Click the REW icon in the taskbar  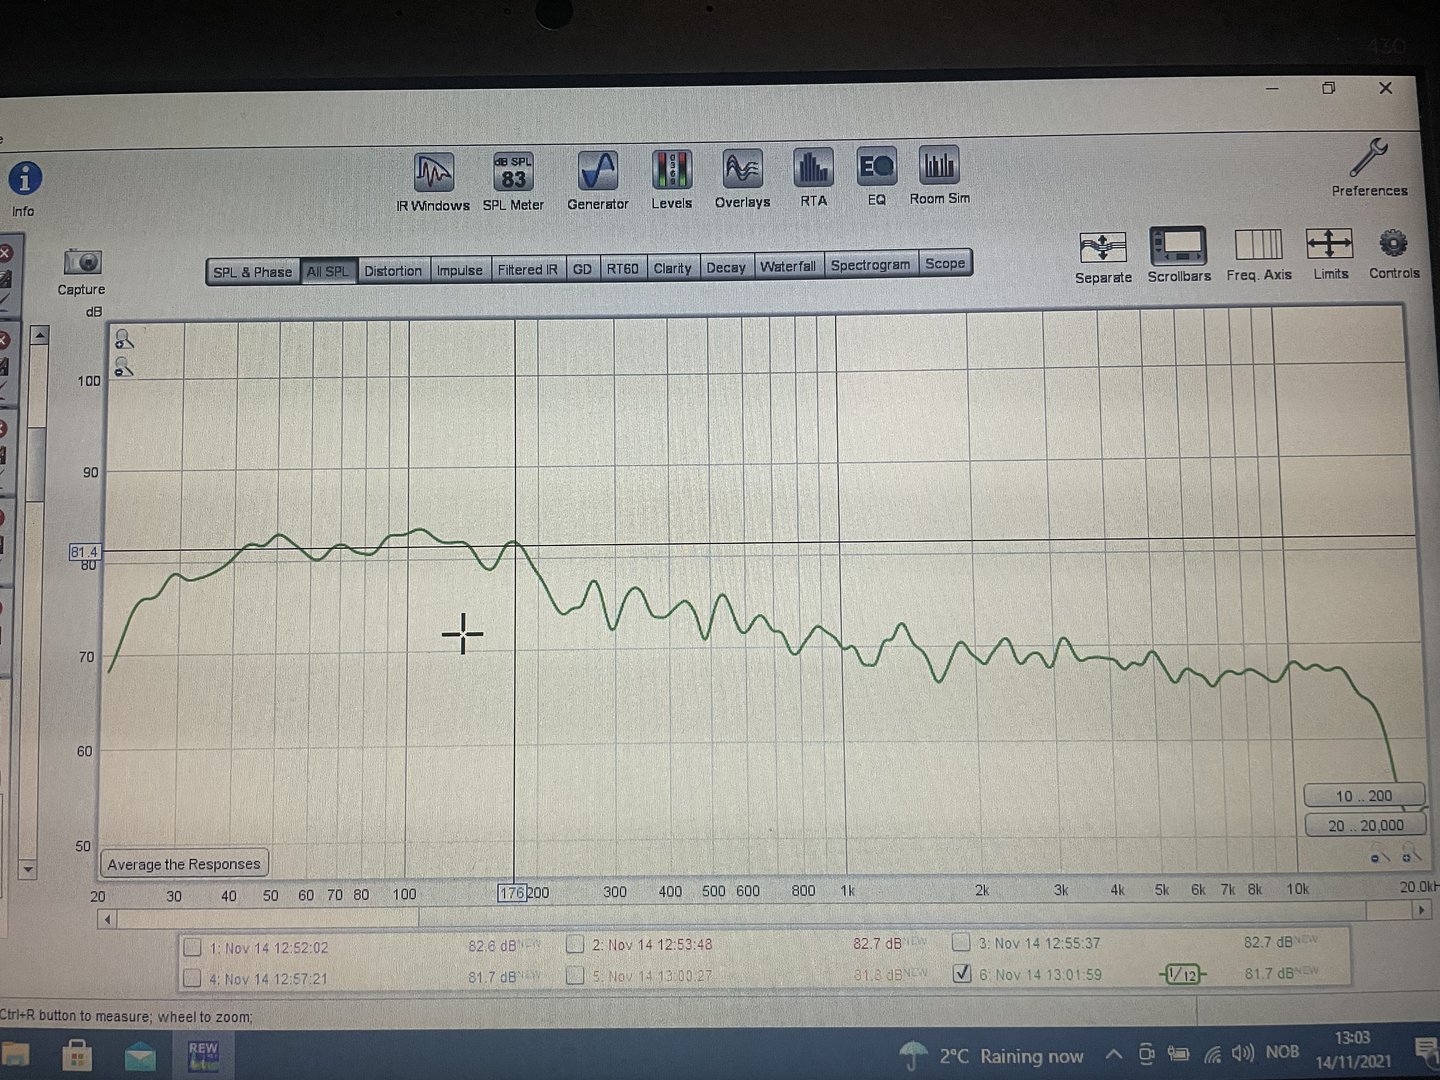pos(203,1055)
